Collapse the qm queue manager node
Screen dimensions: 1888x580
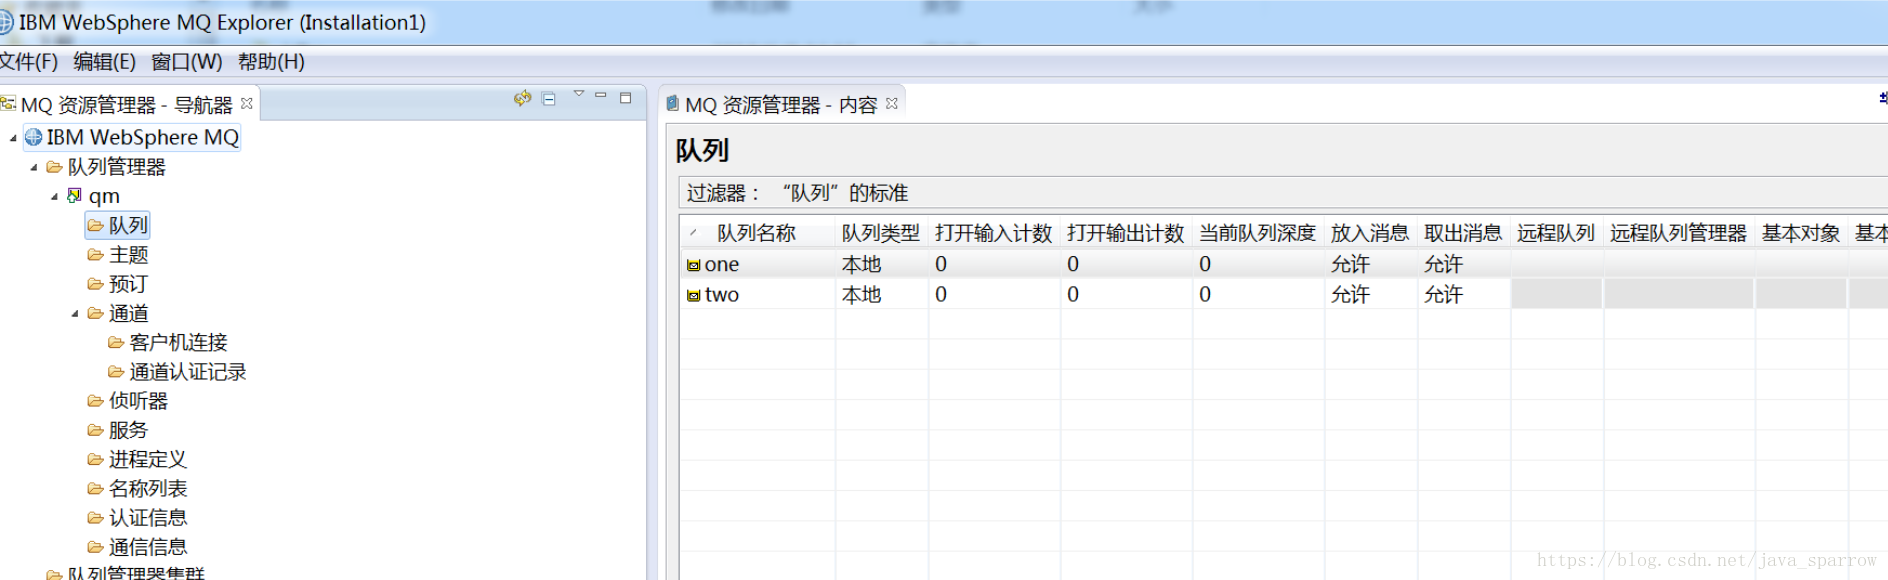point(55,196)
